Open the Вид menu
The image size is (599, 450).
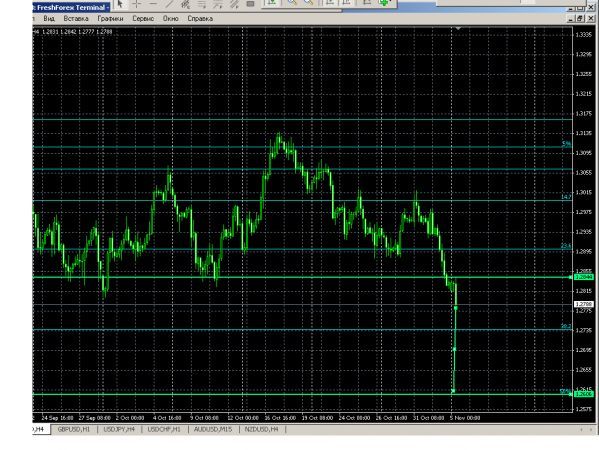click(x=49, y=18)
